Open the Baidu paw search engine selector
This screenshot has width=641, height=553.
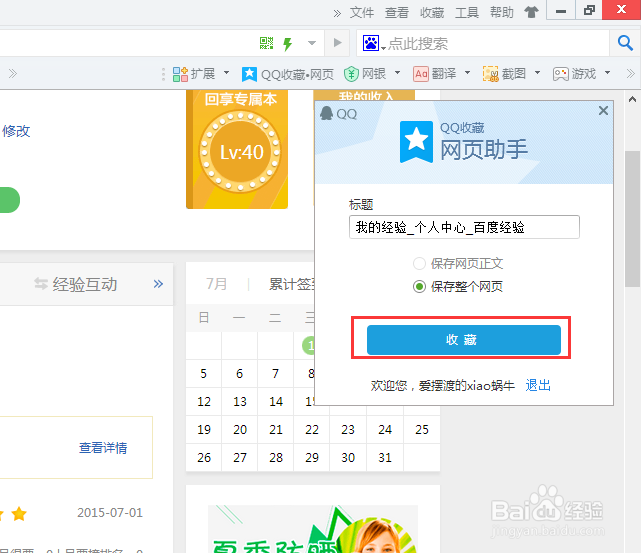pyautogui.click(x=372, y=43)
